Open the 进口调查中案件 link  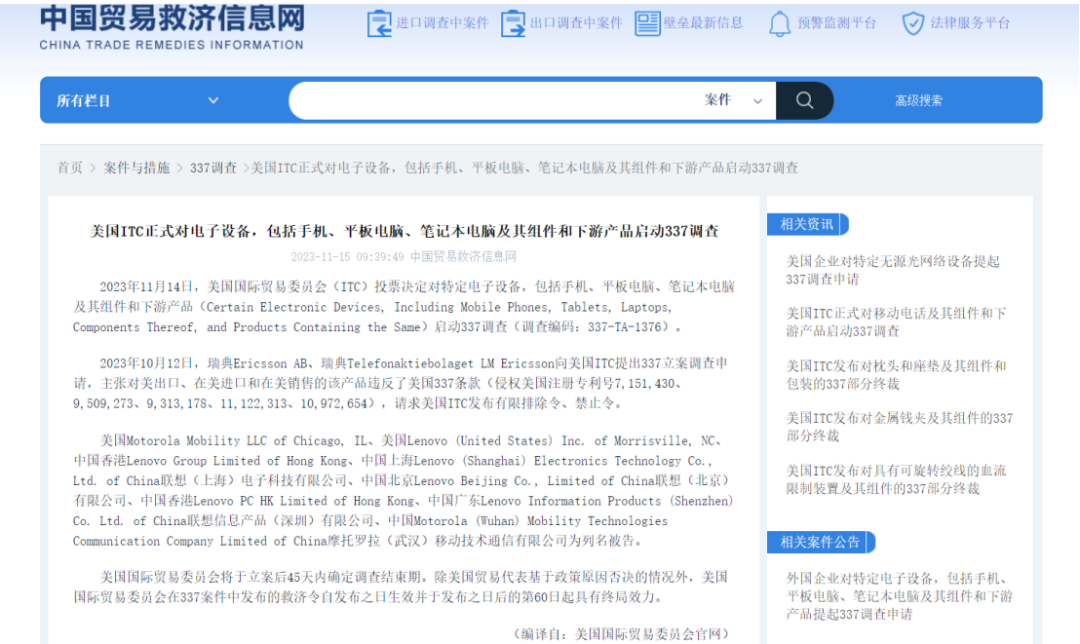[442, 23]
